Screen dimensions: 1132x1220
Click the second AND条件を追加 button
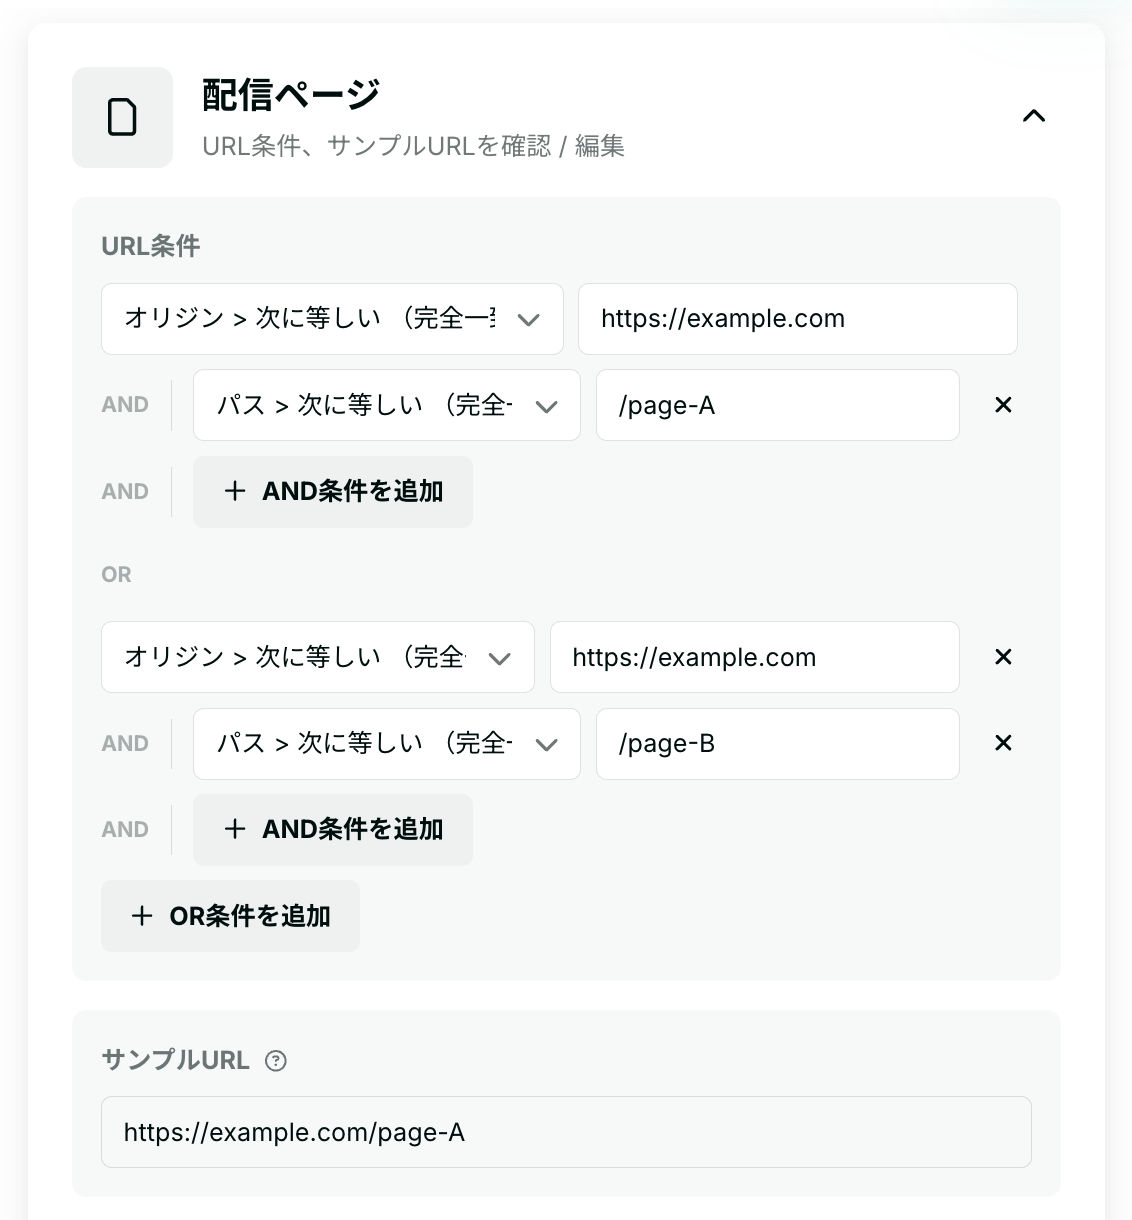(333, 829)
